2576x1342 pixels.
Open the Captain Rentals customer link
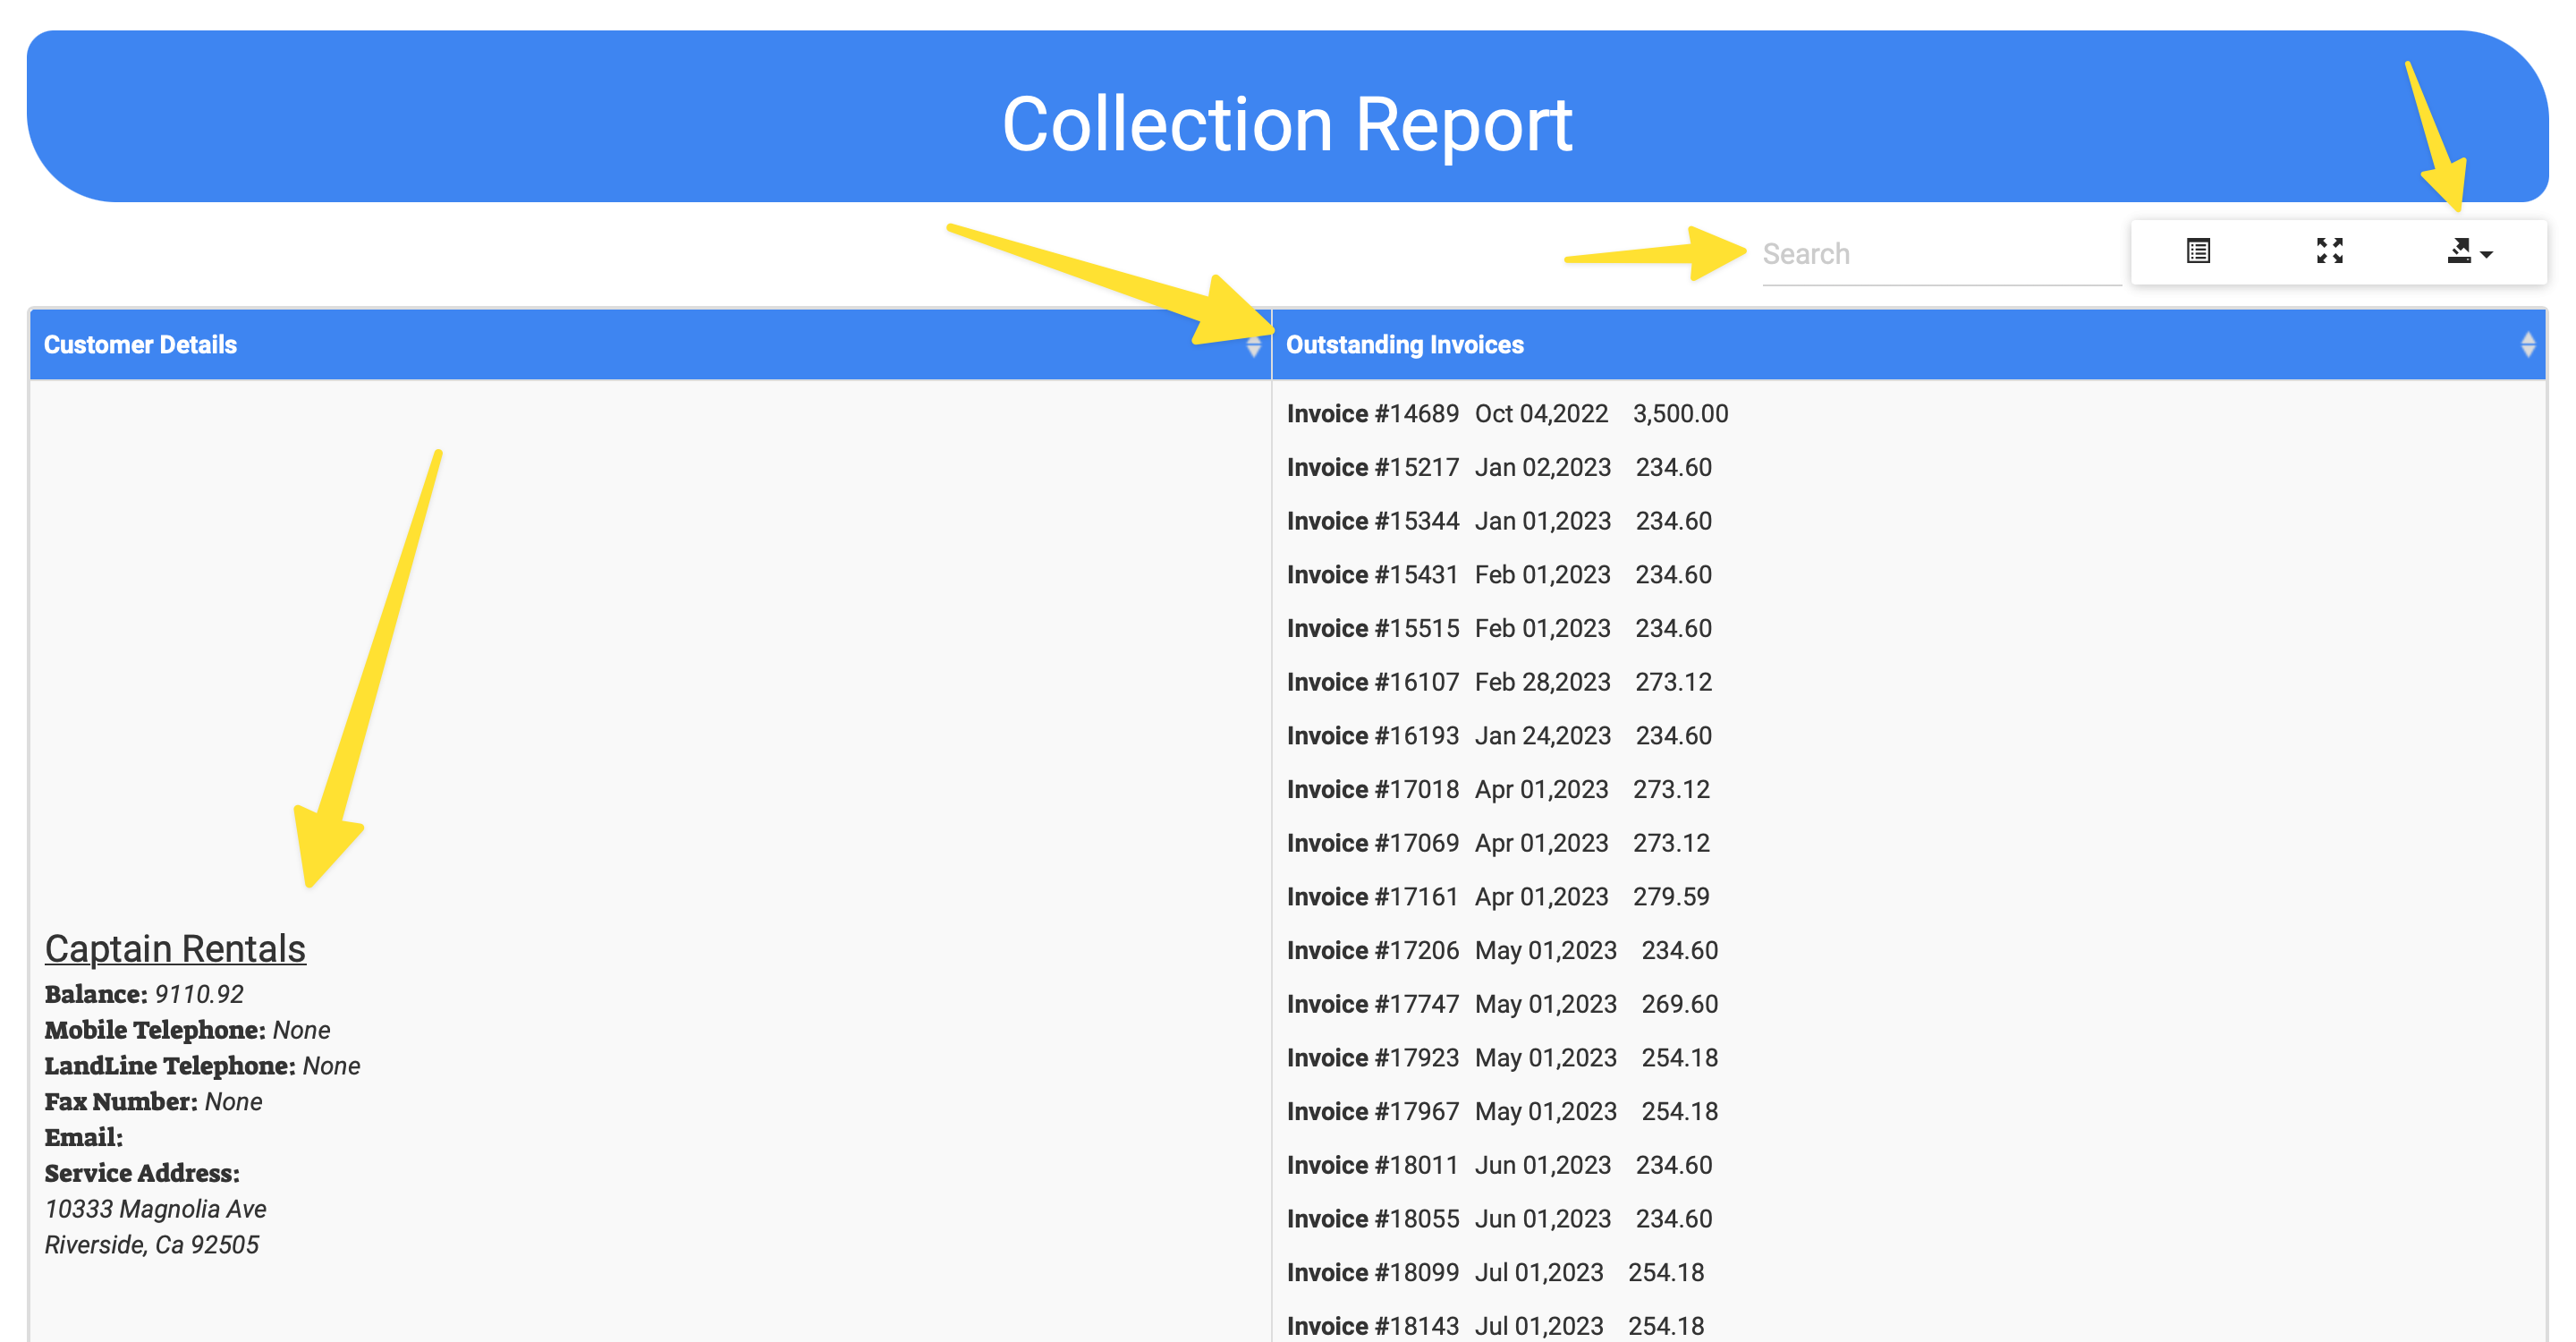[175, 948]
